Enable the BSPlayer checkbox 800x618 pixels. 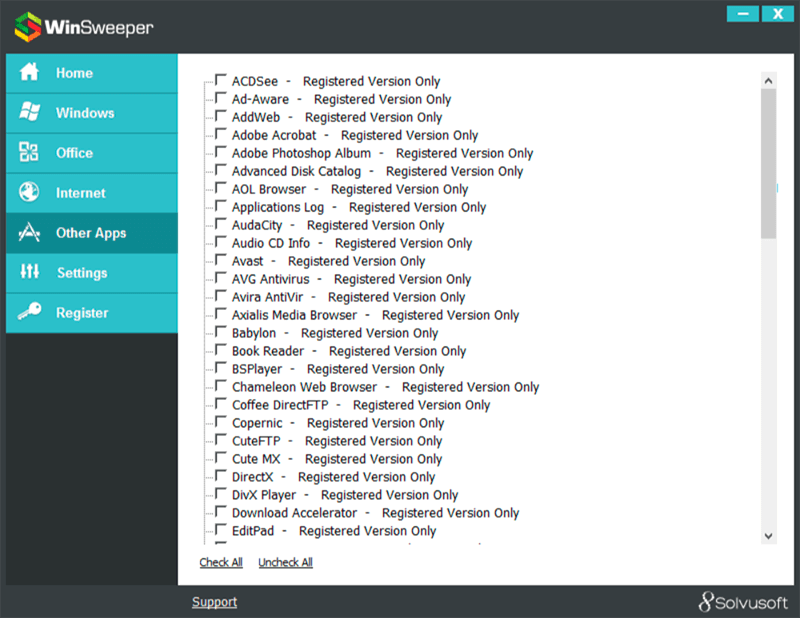220,368
